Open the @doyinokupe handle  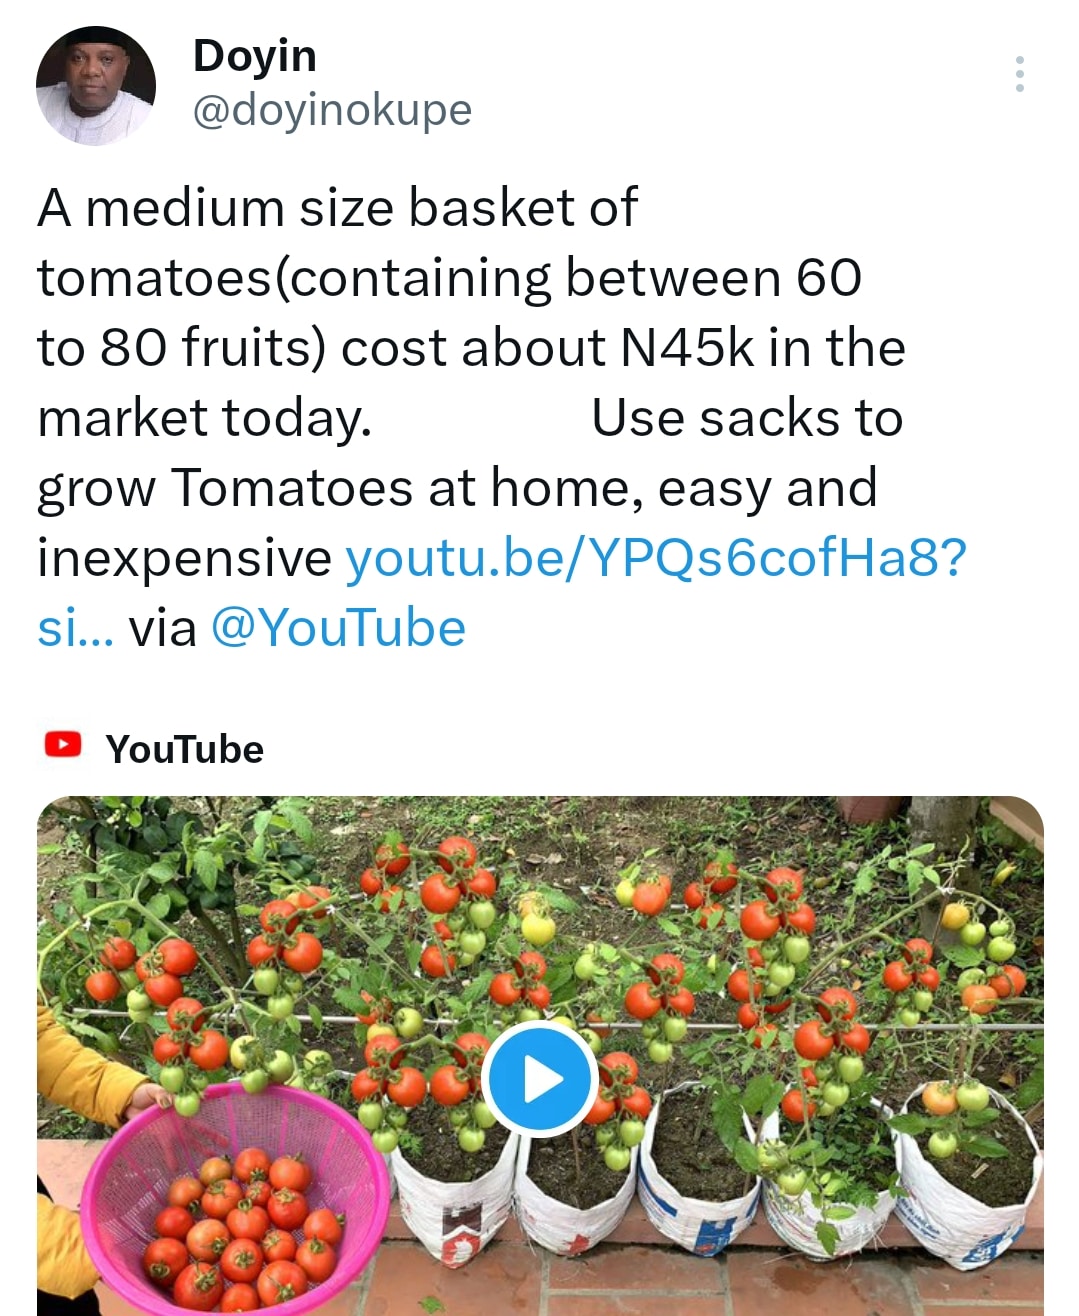coord(331,110)
